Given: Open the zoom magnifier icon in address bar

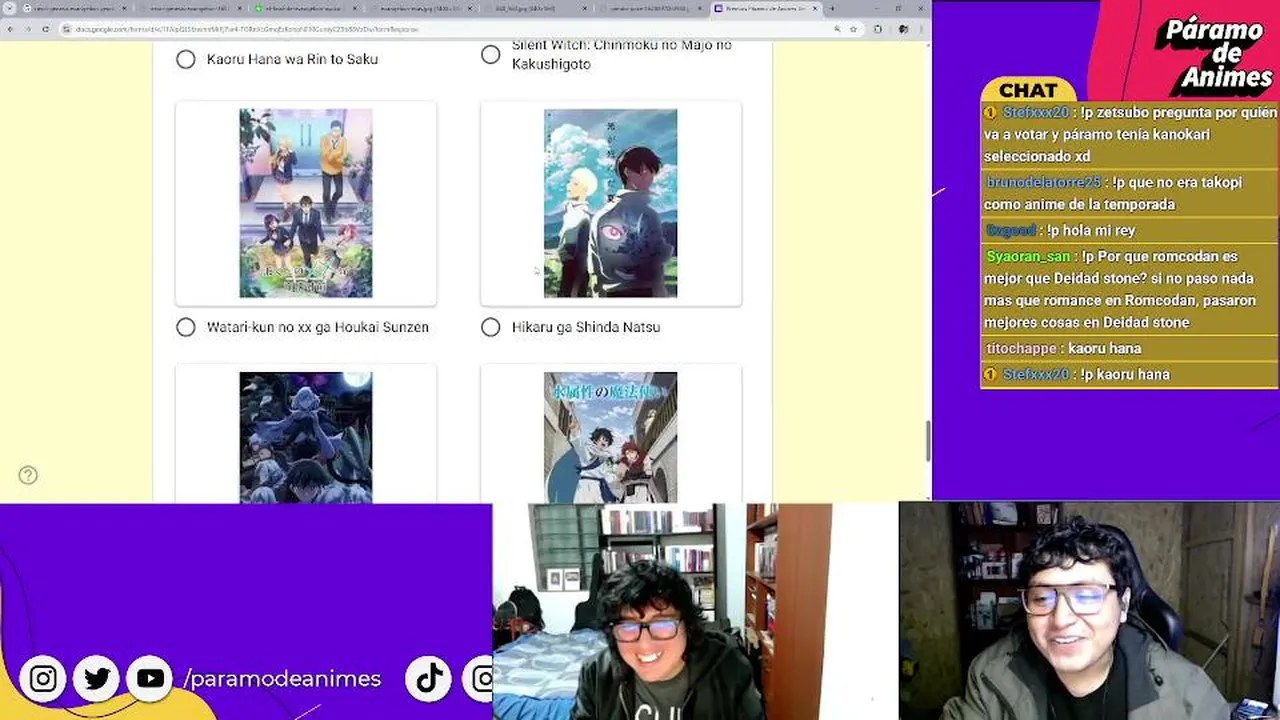Looking at the screenshot, I should pos(837,29).
